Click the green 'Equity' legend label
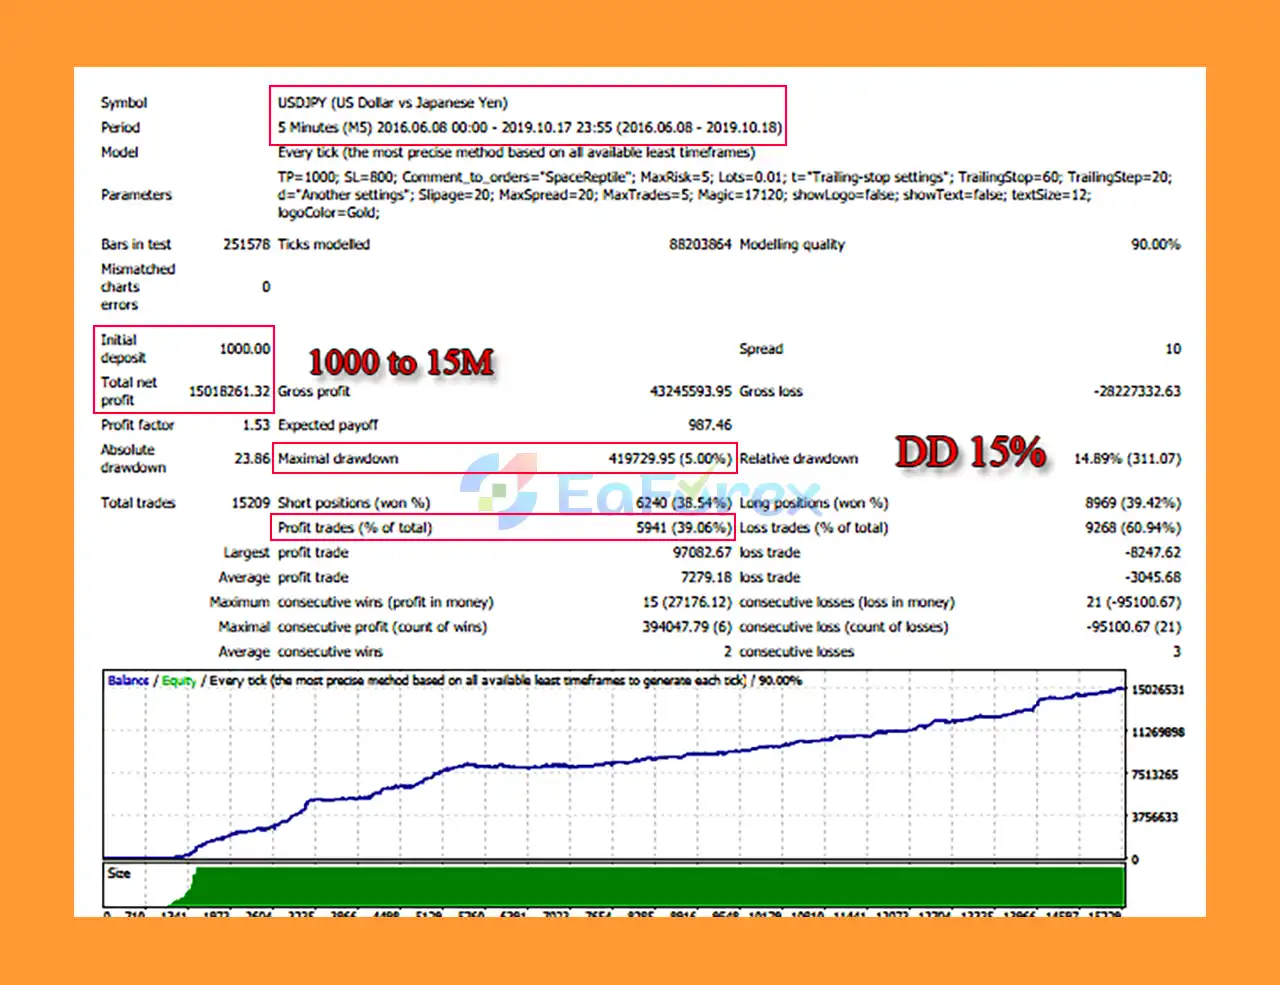This screenshot has width=1280, height=985. (179, 680)
